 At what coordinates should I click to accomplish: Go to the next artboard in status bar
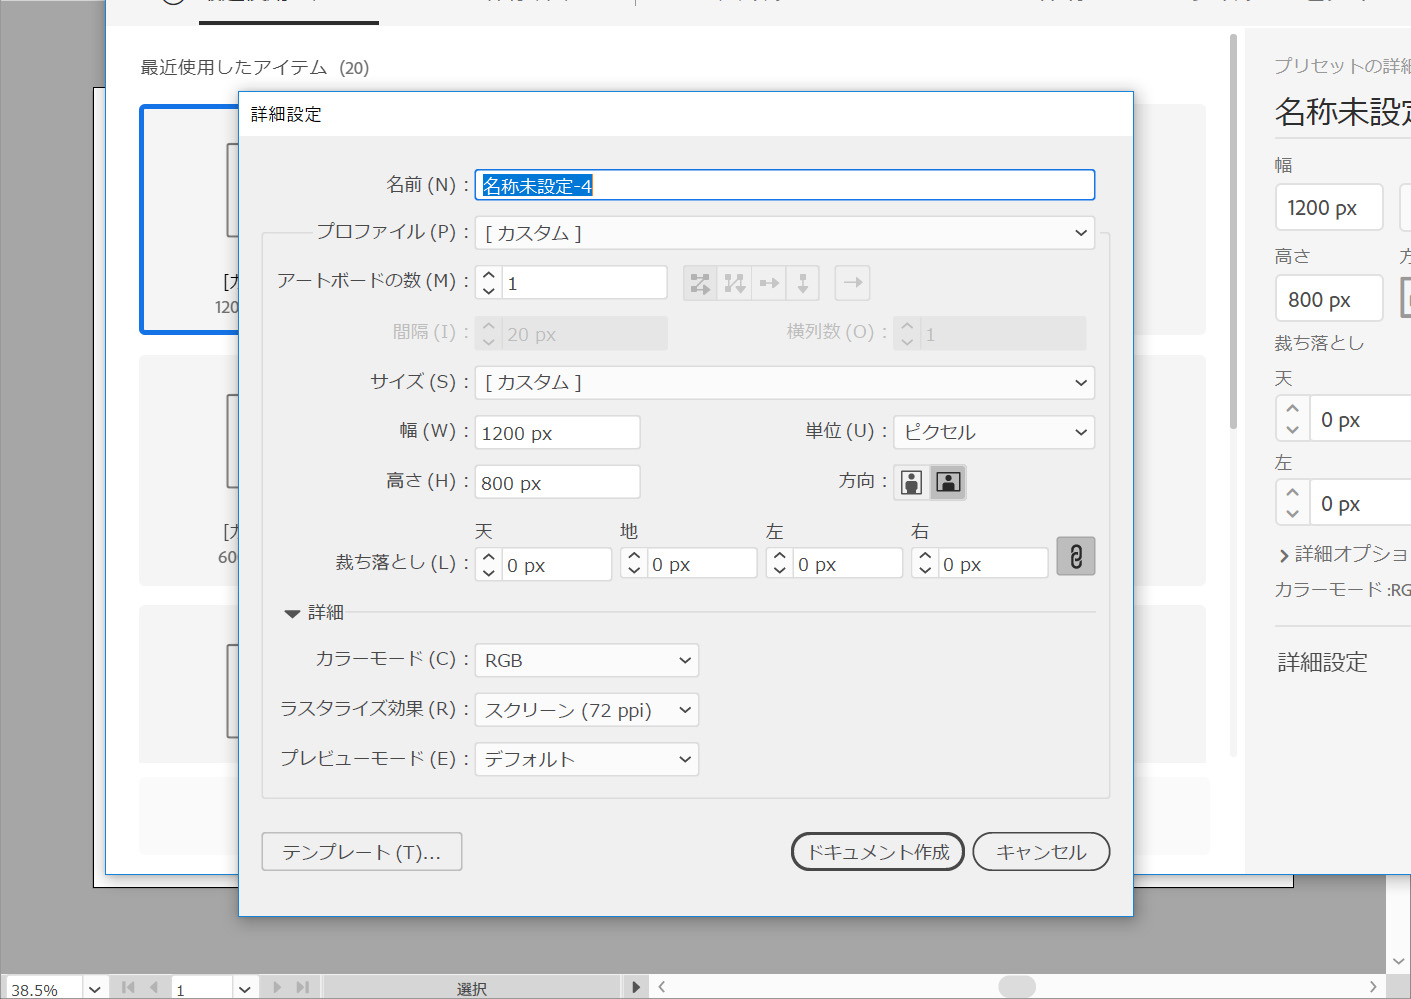pos(278,987)
